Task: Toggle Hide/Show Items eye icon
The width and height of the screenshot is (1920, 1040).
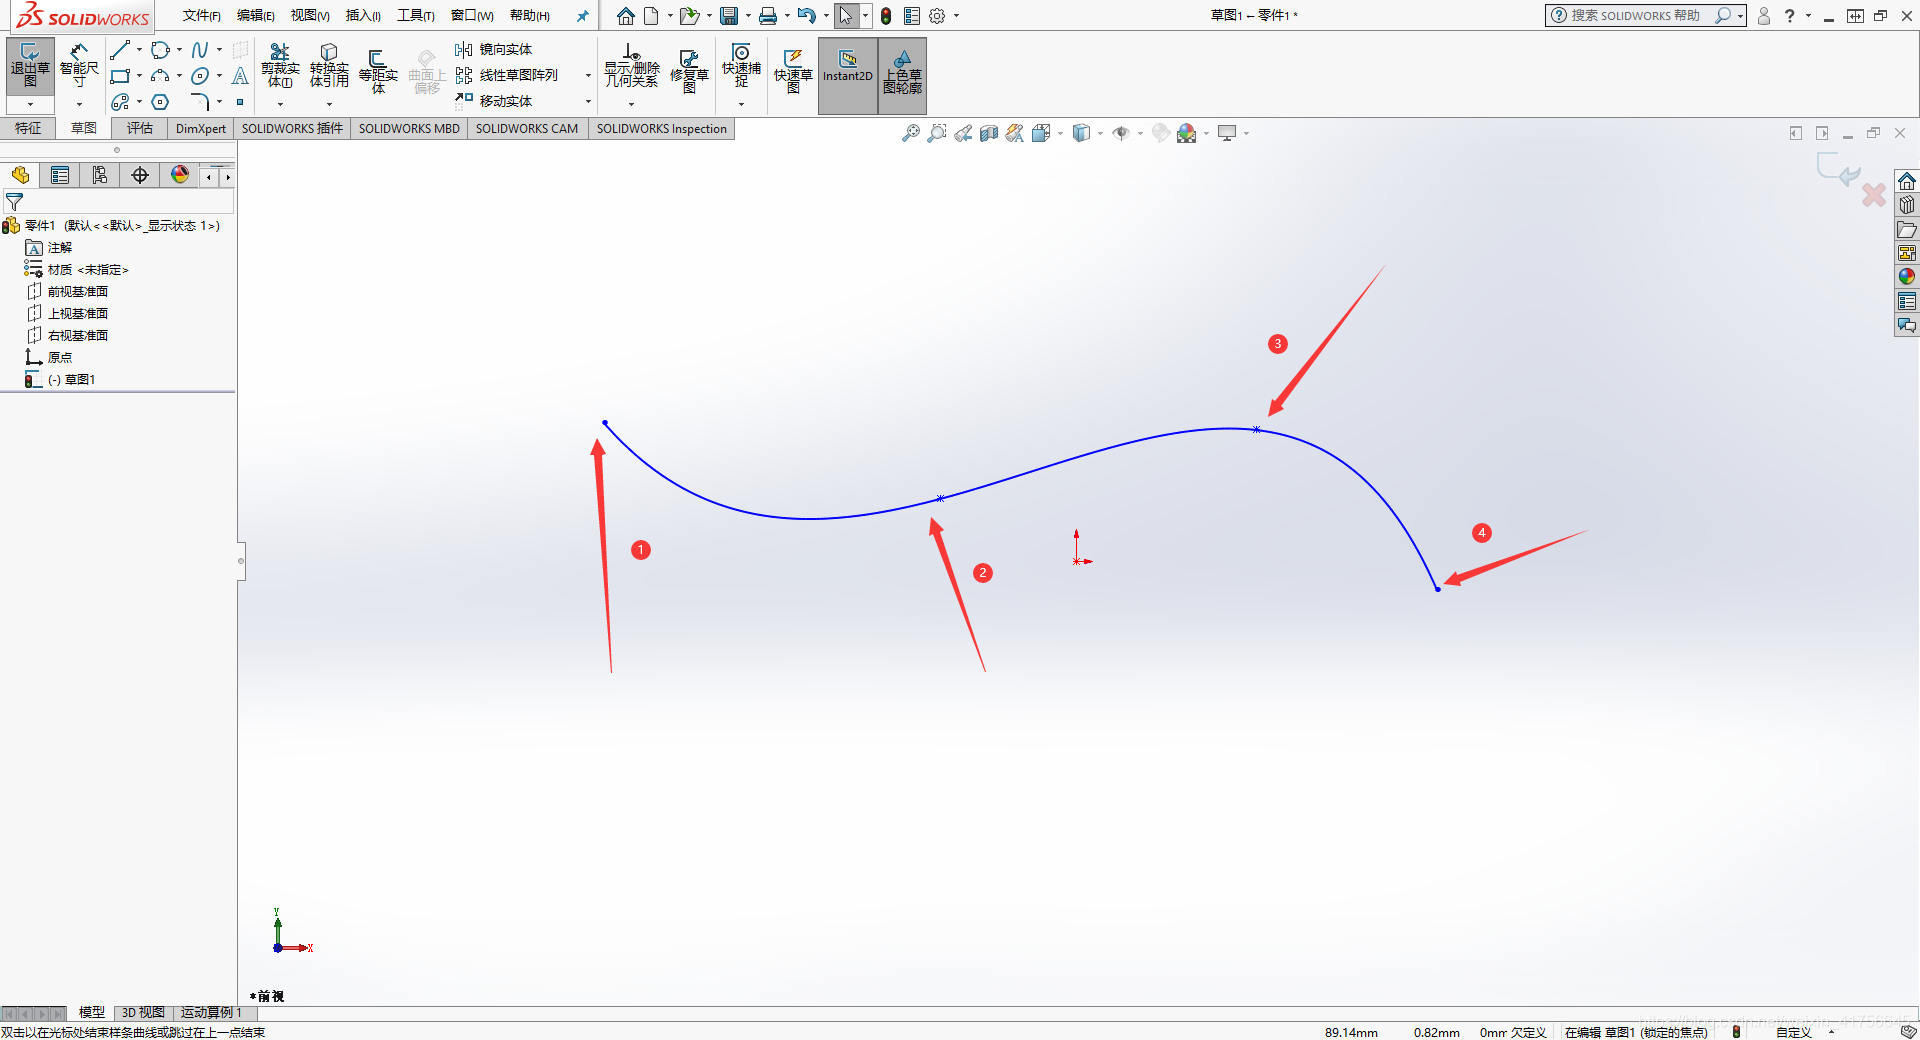Action: coord(1121,133)
